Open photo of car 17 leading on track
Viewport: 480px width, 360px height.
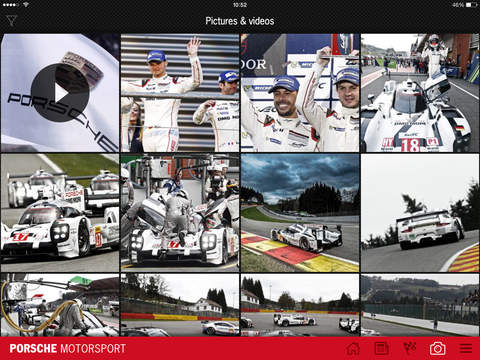60,213
